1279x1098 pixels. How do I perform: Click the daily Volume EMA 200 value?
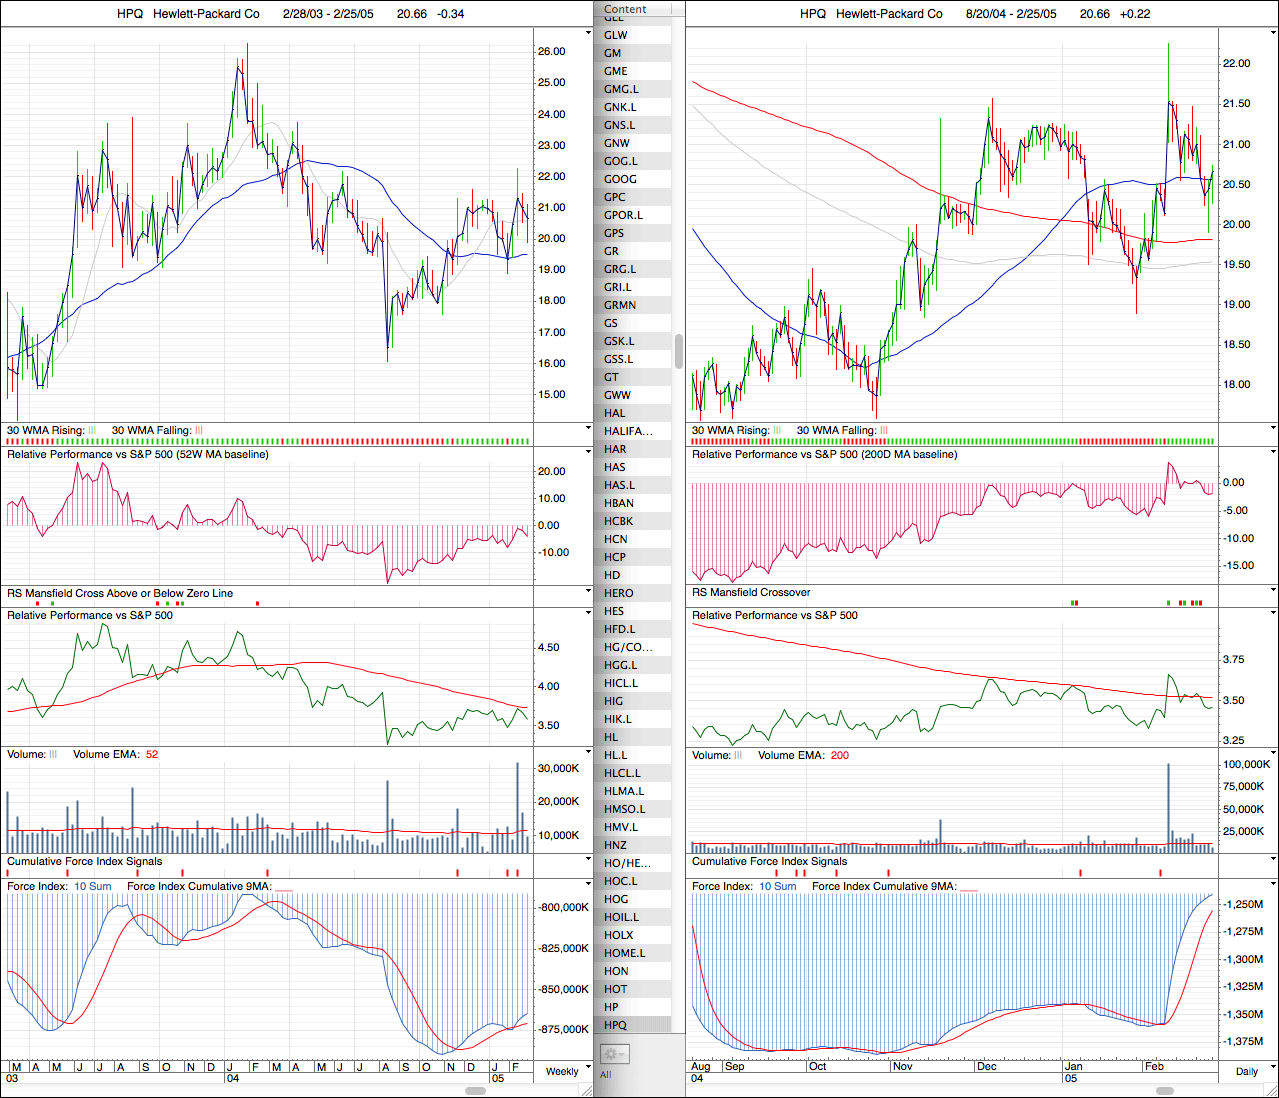click(839, 755)
